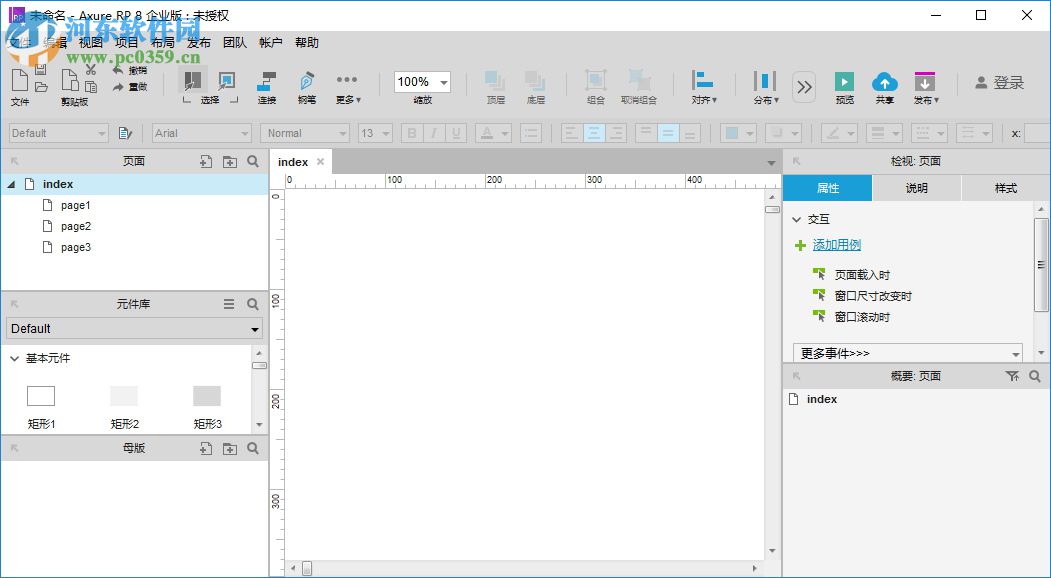Click the search icon in 页面 panel
This screenshot has width=1051, height=578.
(253, 161)
